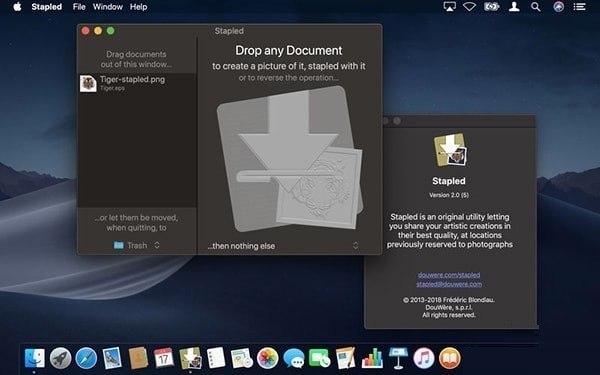Screen dimensions: 600x375
Task: Open the File menu
Action: tap(79, 7)
